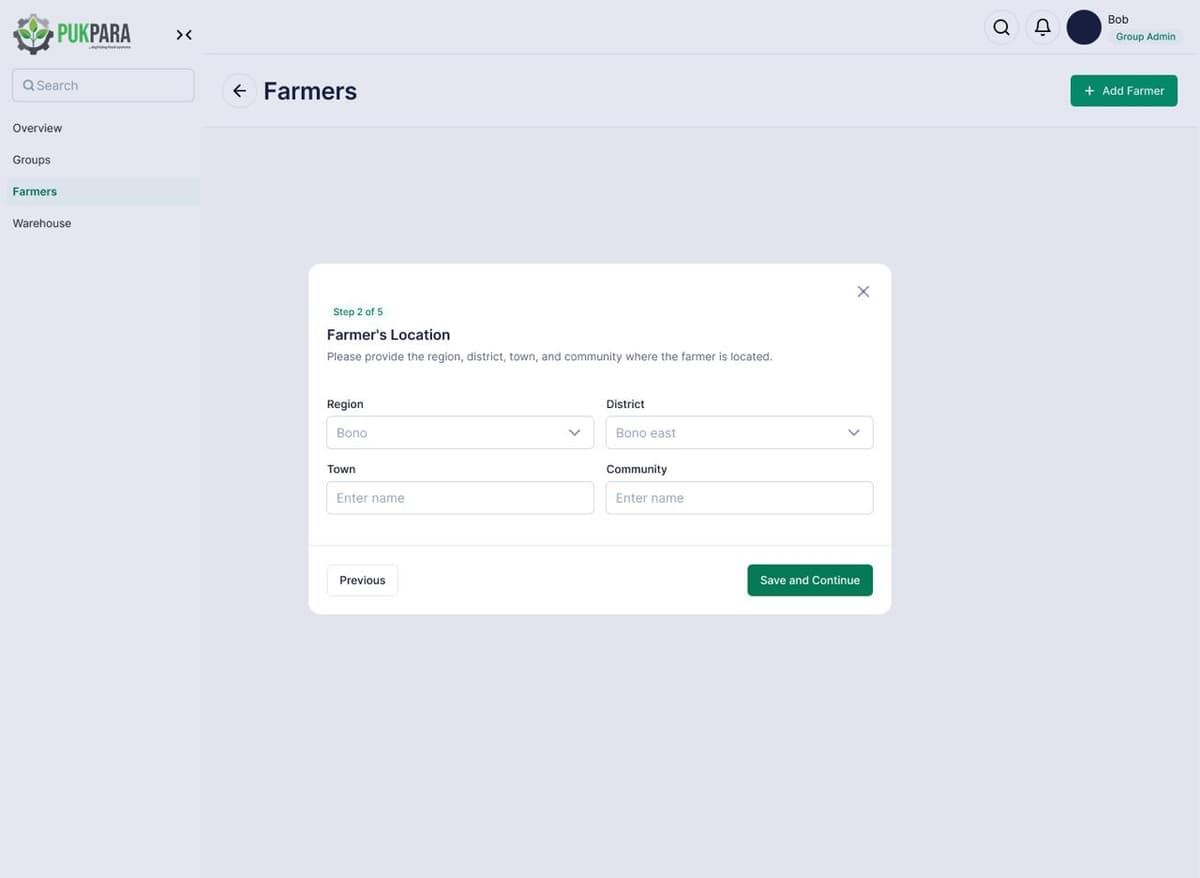Click the magnifier icon in sidebar search
The width and height of the screenshot is (1200, 878).
pos(28,86)
